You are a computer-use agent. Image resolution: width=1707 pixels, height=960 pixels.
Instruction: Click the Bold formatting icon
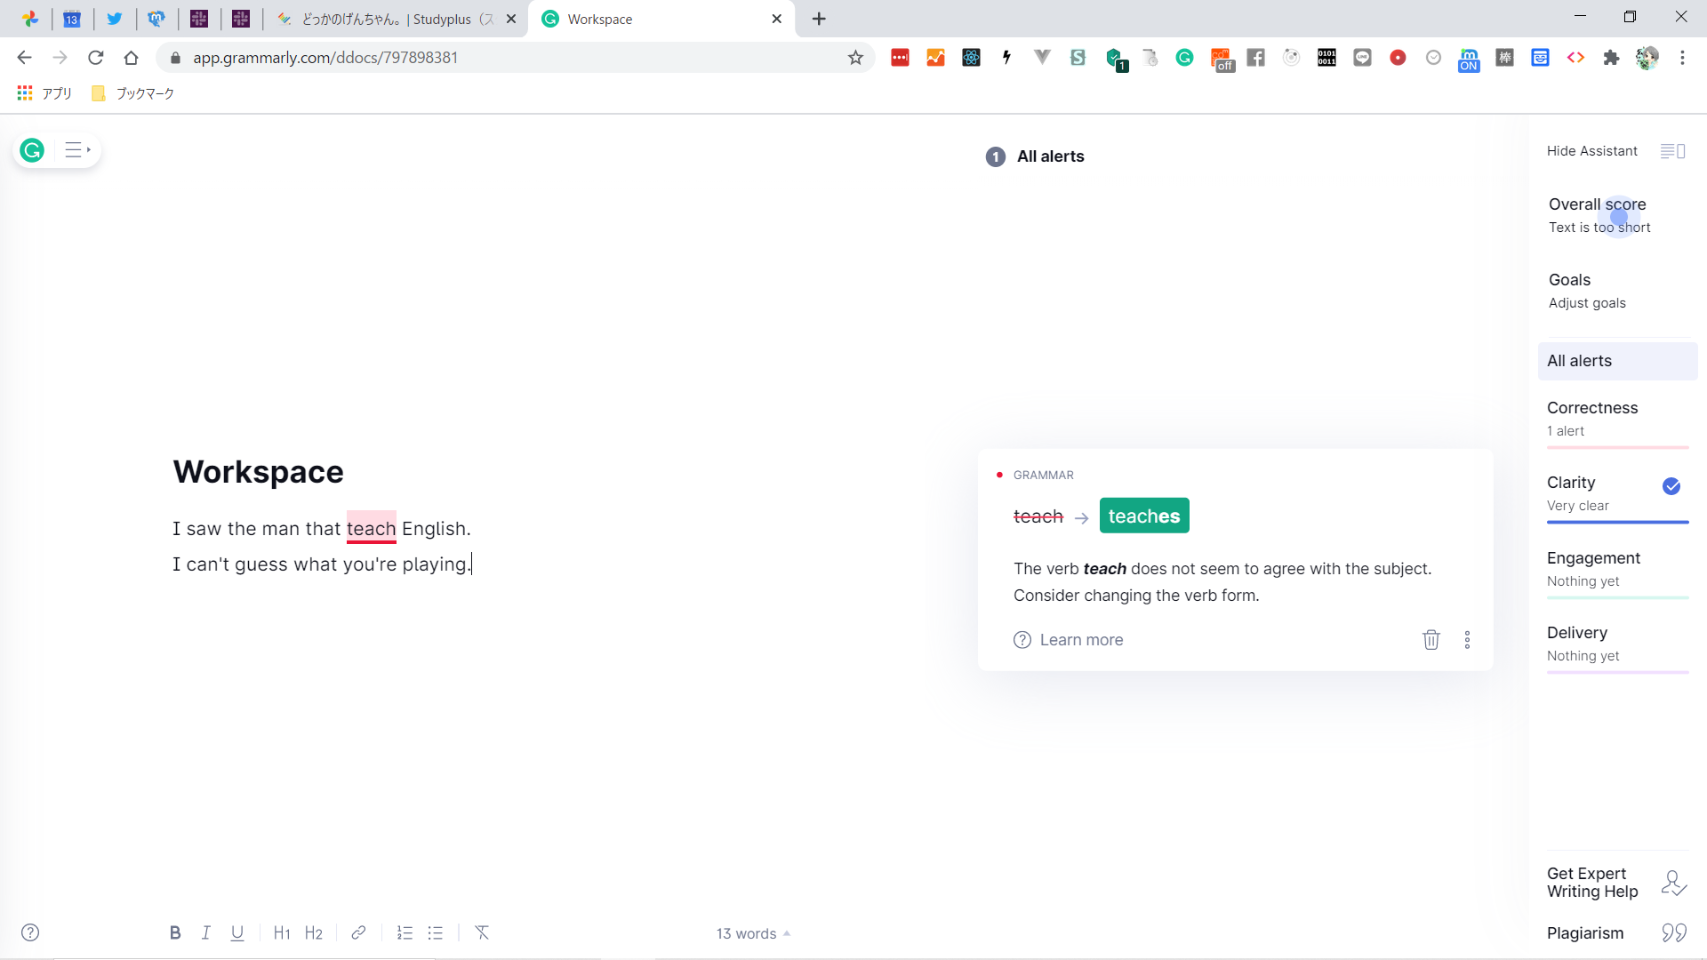click(175, 933)
